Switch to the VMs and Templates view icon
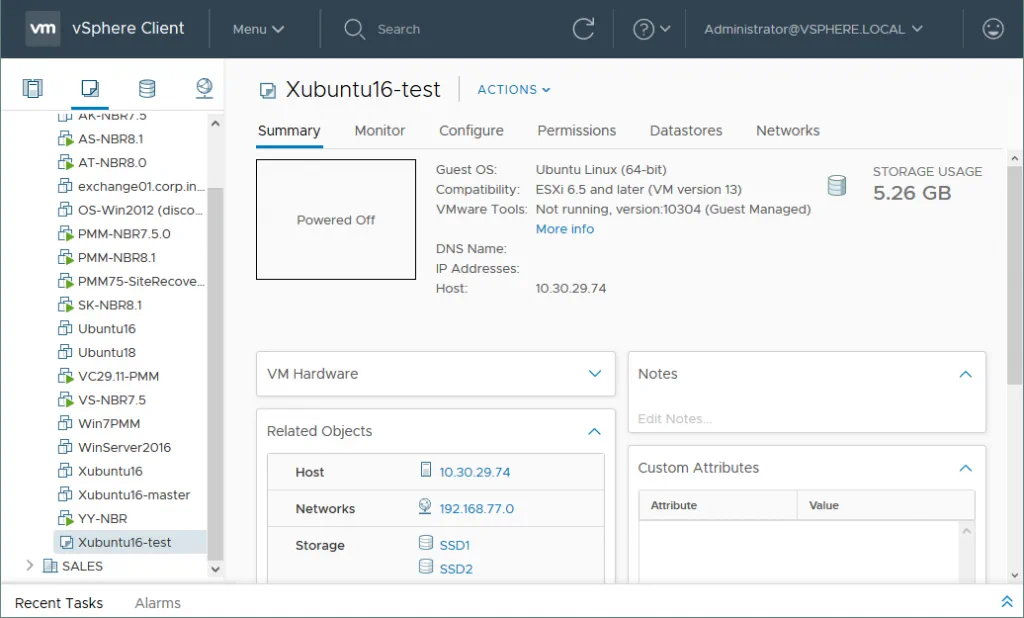Viewport: 1024px width, 618px height. tap(90, 89)
